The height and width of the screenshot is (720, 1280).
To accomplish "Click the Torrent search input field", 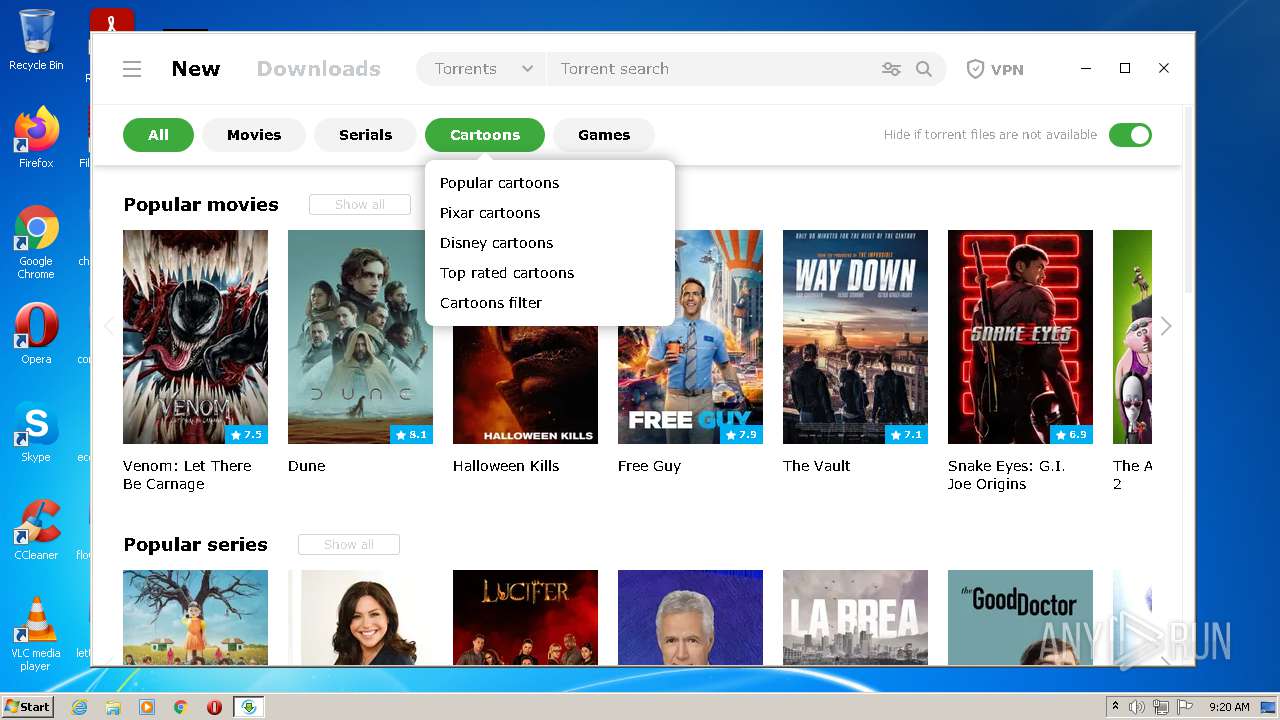I will click(710, 69).
